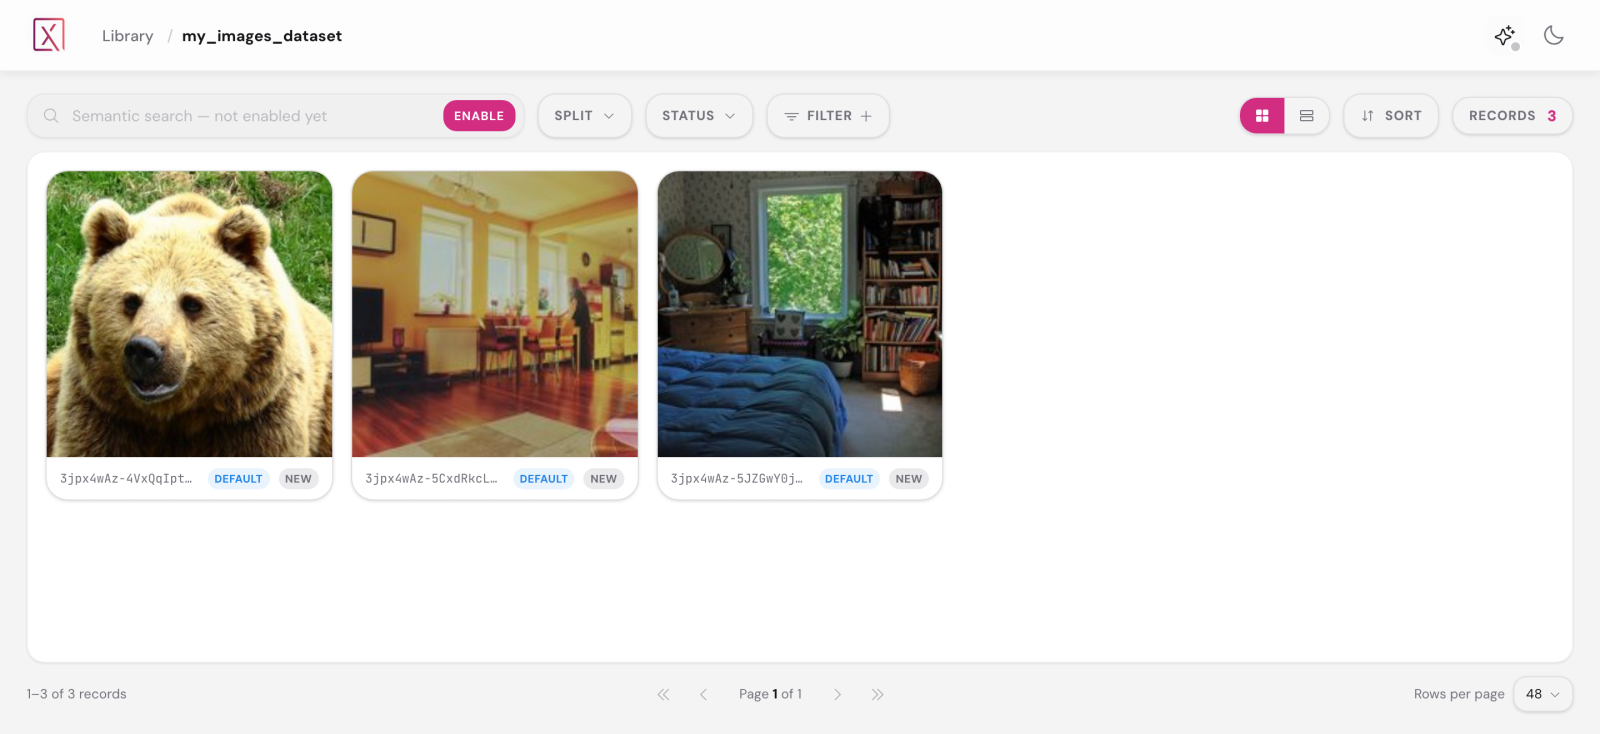The height and width of the screenshot is (734, 1600).
Task: Switch to list view
Action: (x=1306, y=116)
